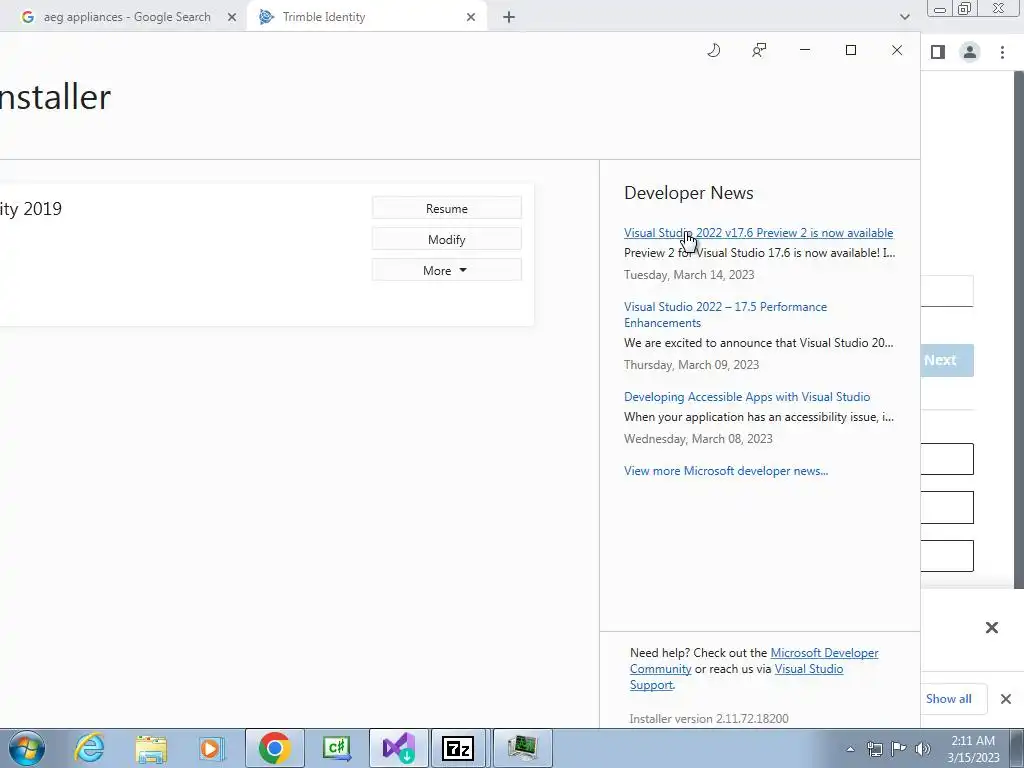Restore down the Chrome window
Viewport: 1024px width, 768px height.
(x=965, y=8)
